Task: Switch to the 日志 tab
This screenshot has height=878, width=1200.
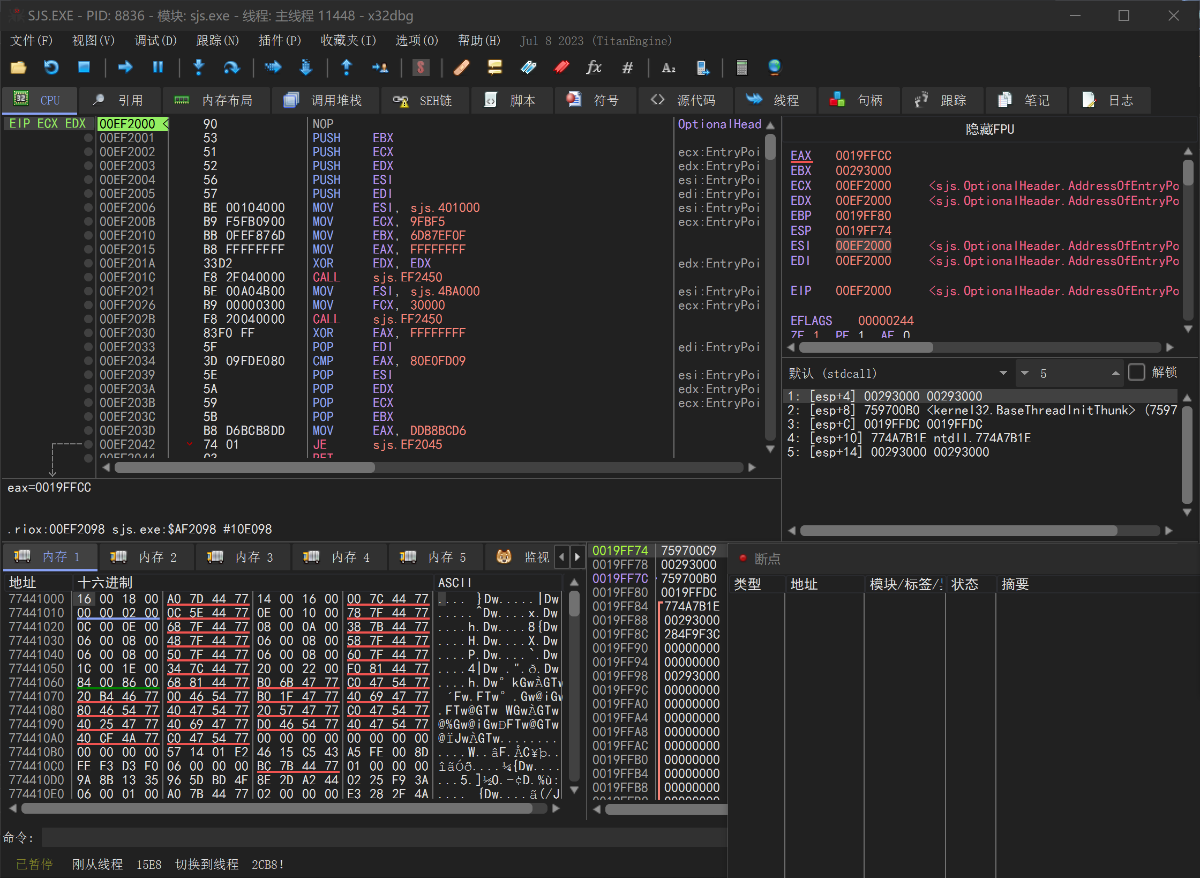Action: click(1109, 100)
